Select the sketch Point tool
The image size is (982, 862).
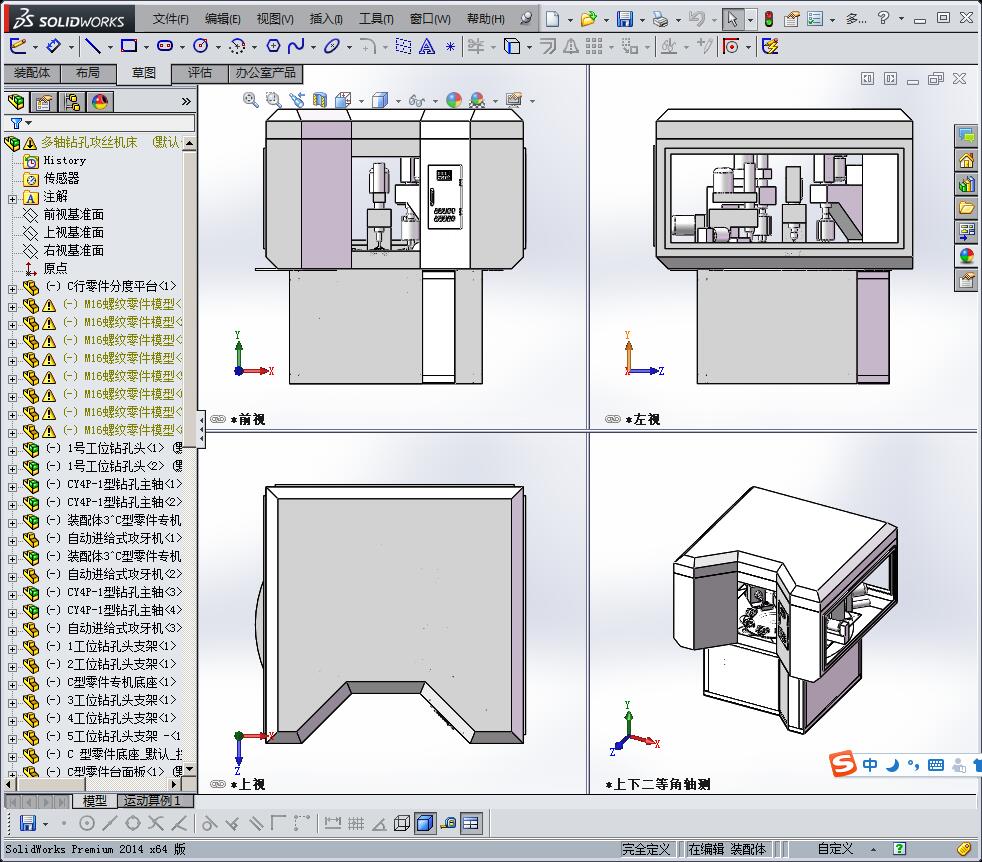[450, 46]
